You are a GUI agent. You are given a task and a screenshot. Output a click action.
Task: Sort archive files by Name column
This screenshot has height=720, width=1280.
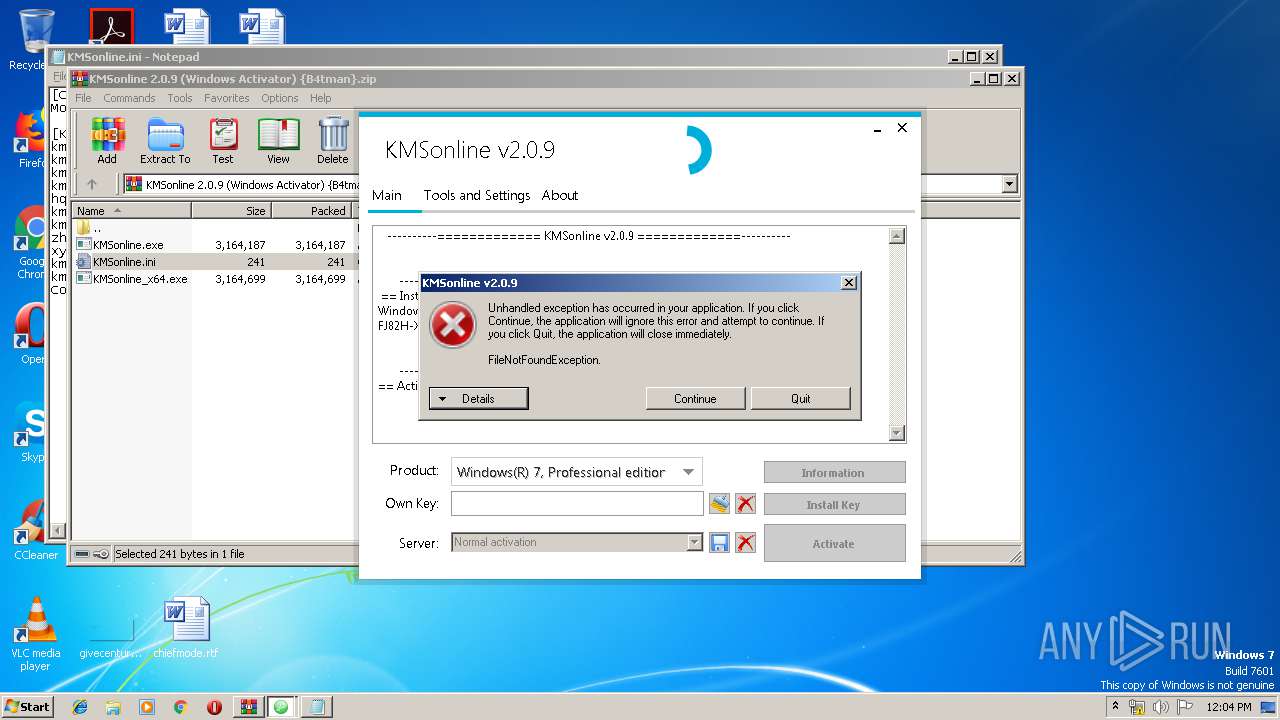pyautogui.click(x=132, y=211)
